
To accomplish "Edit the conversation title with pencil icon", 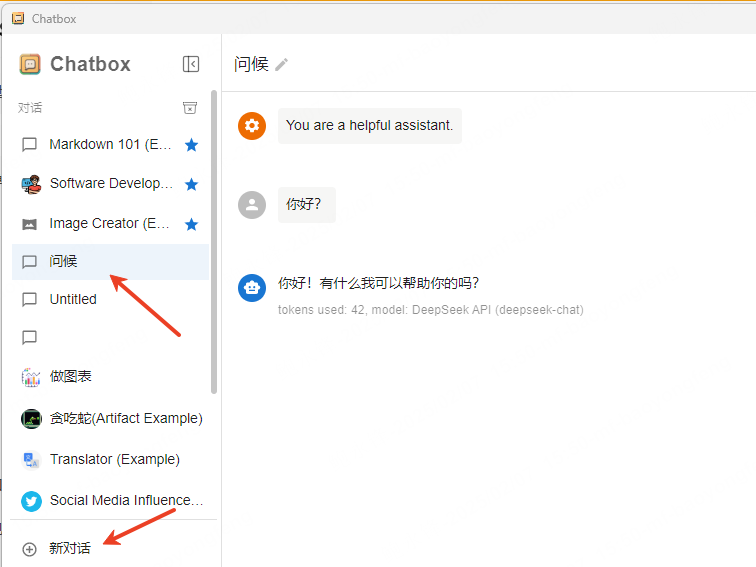I will pos(282,65).
